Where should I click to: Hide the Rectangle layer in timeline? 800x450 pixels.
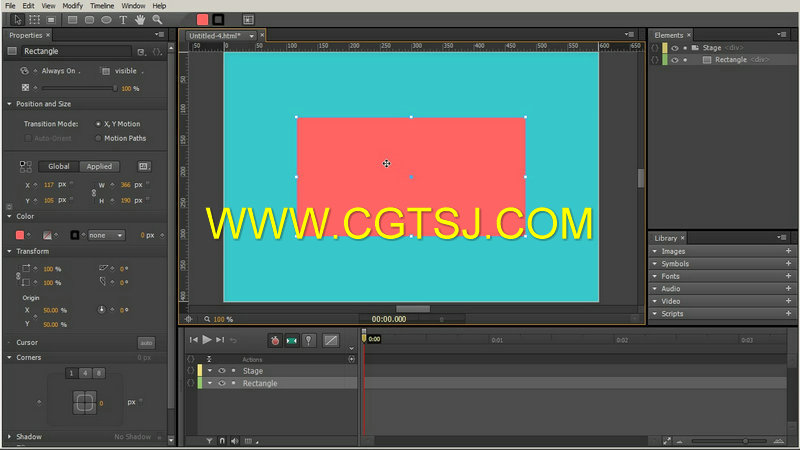point(222,383)
